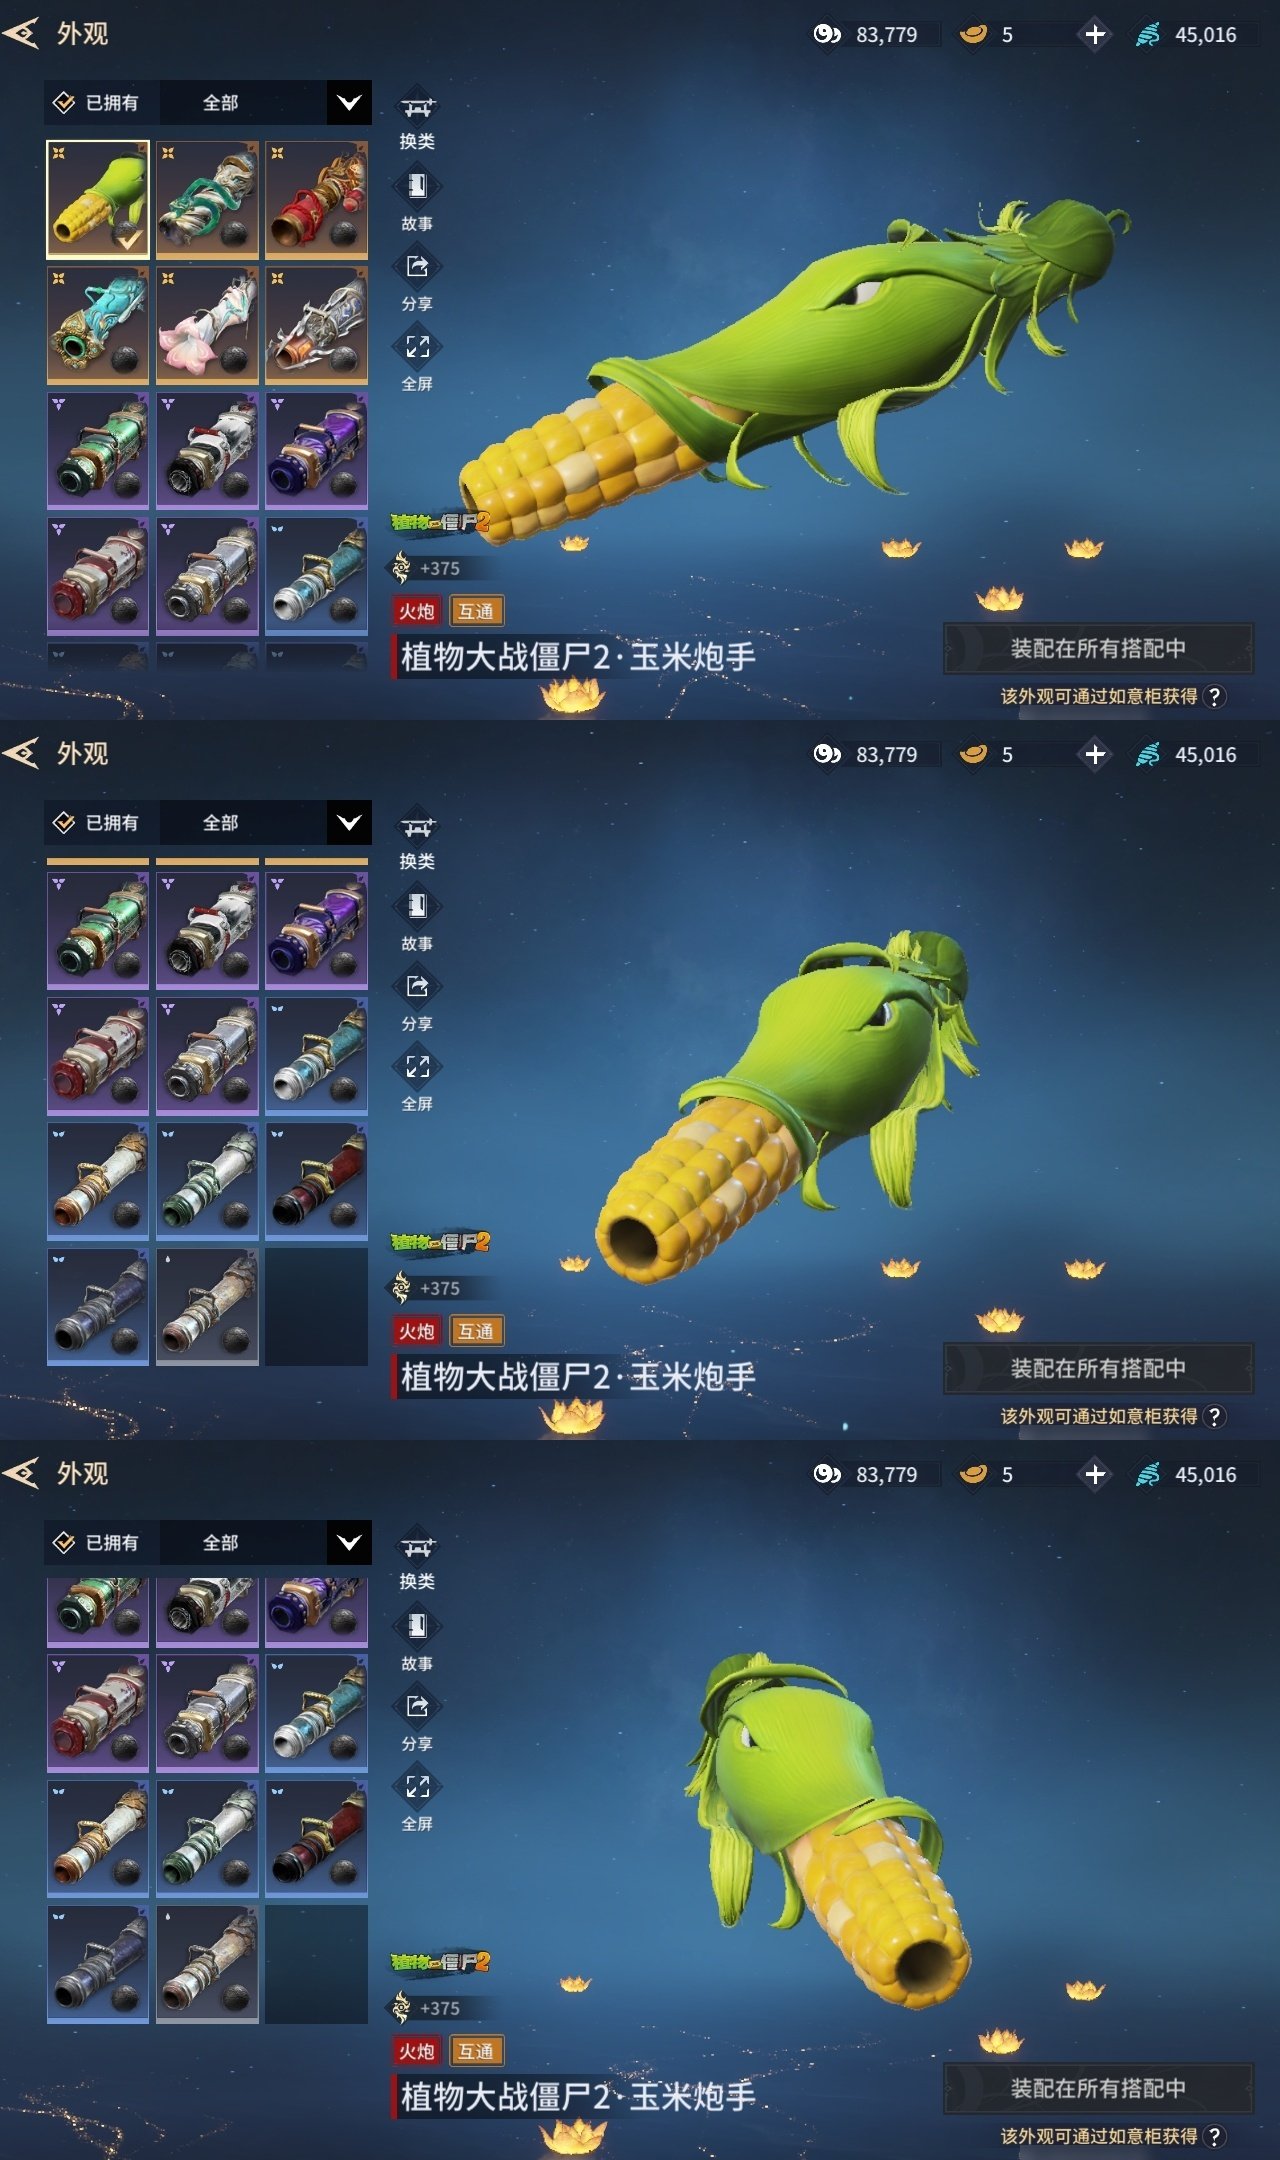Select the orange 互通 tag in middle screen

pos(476,1331)
